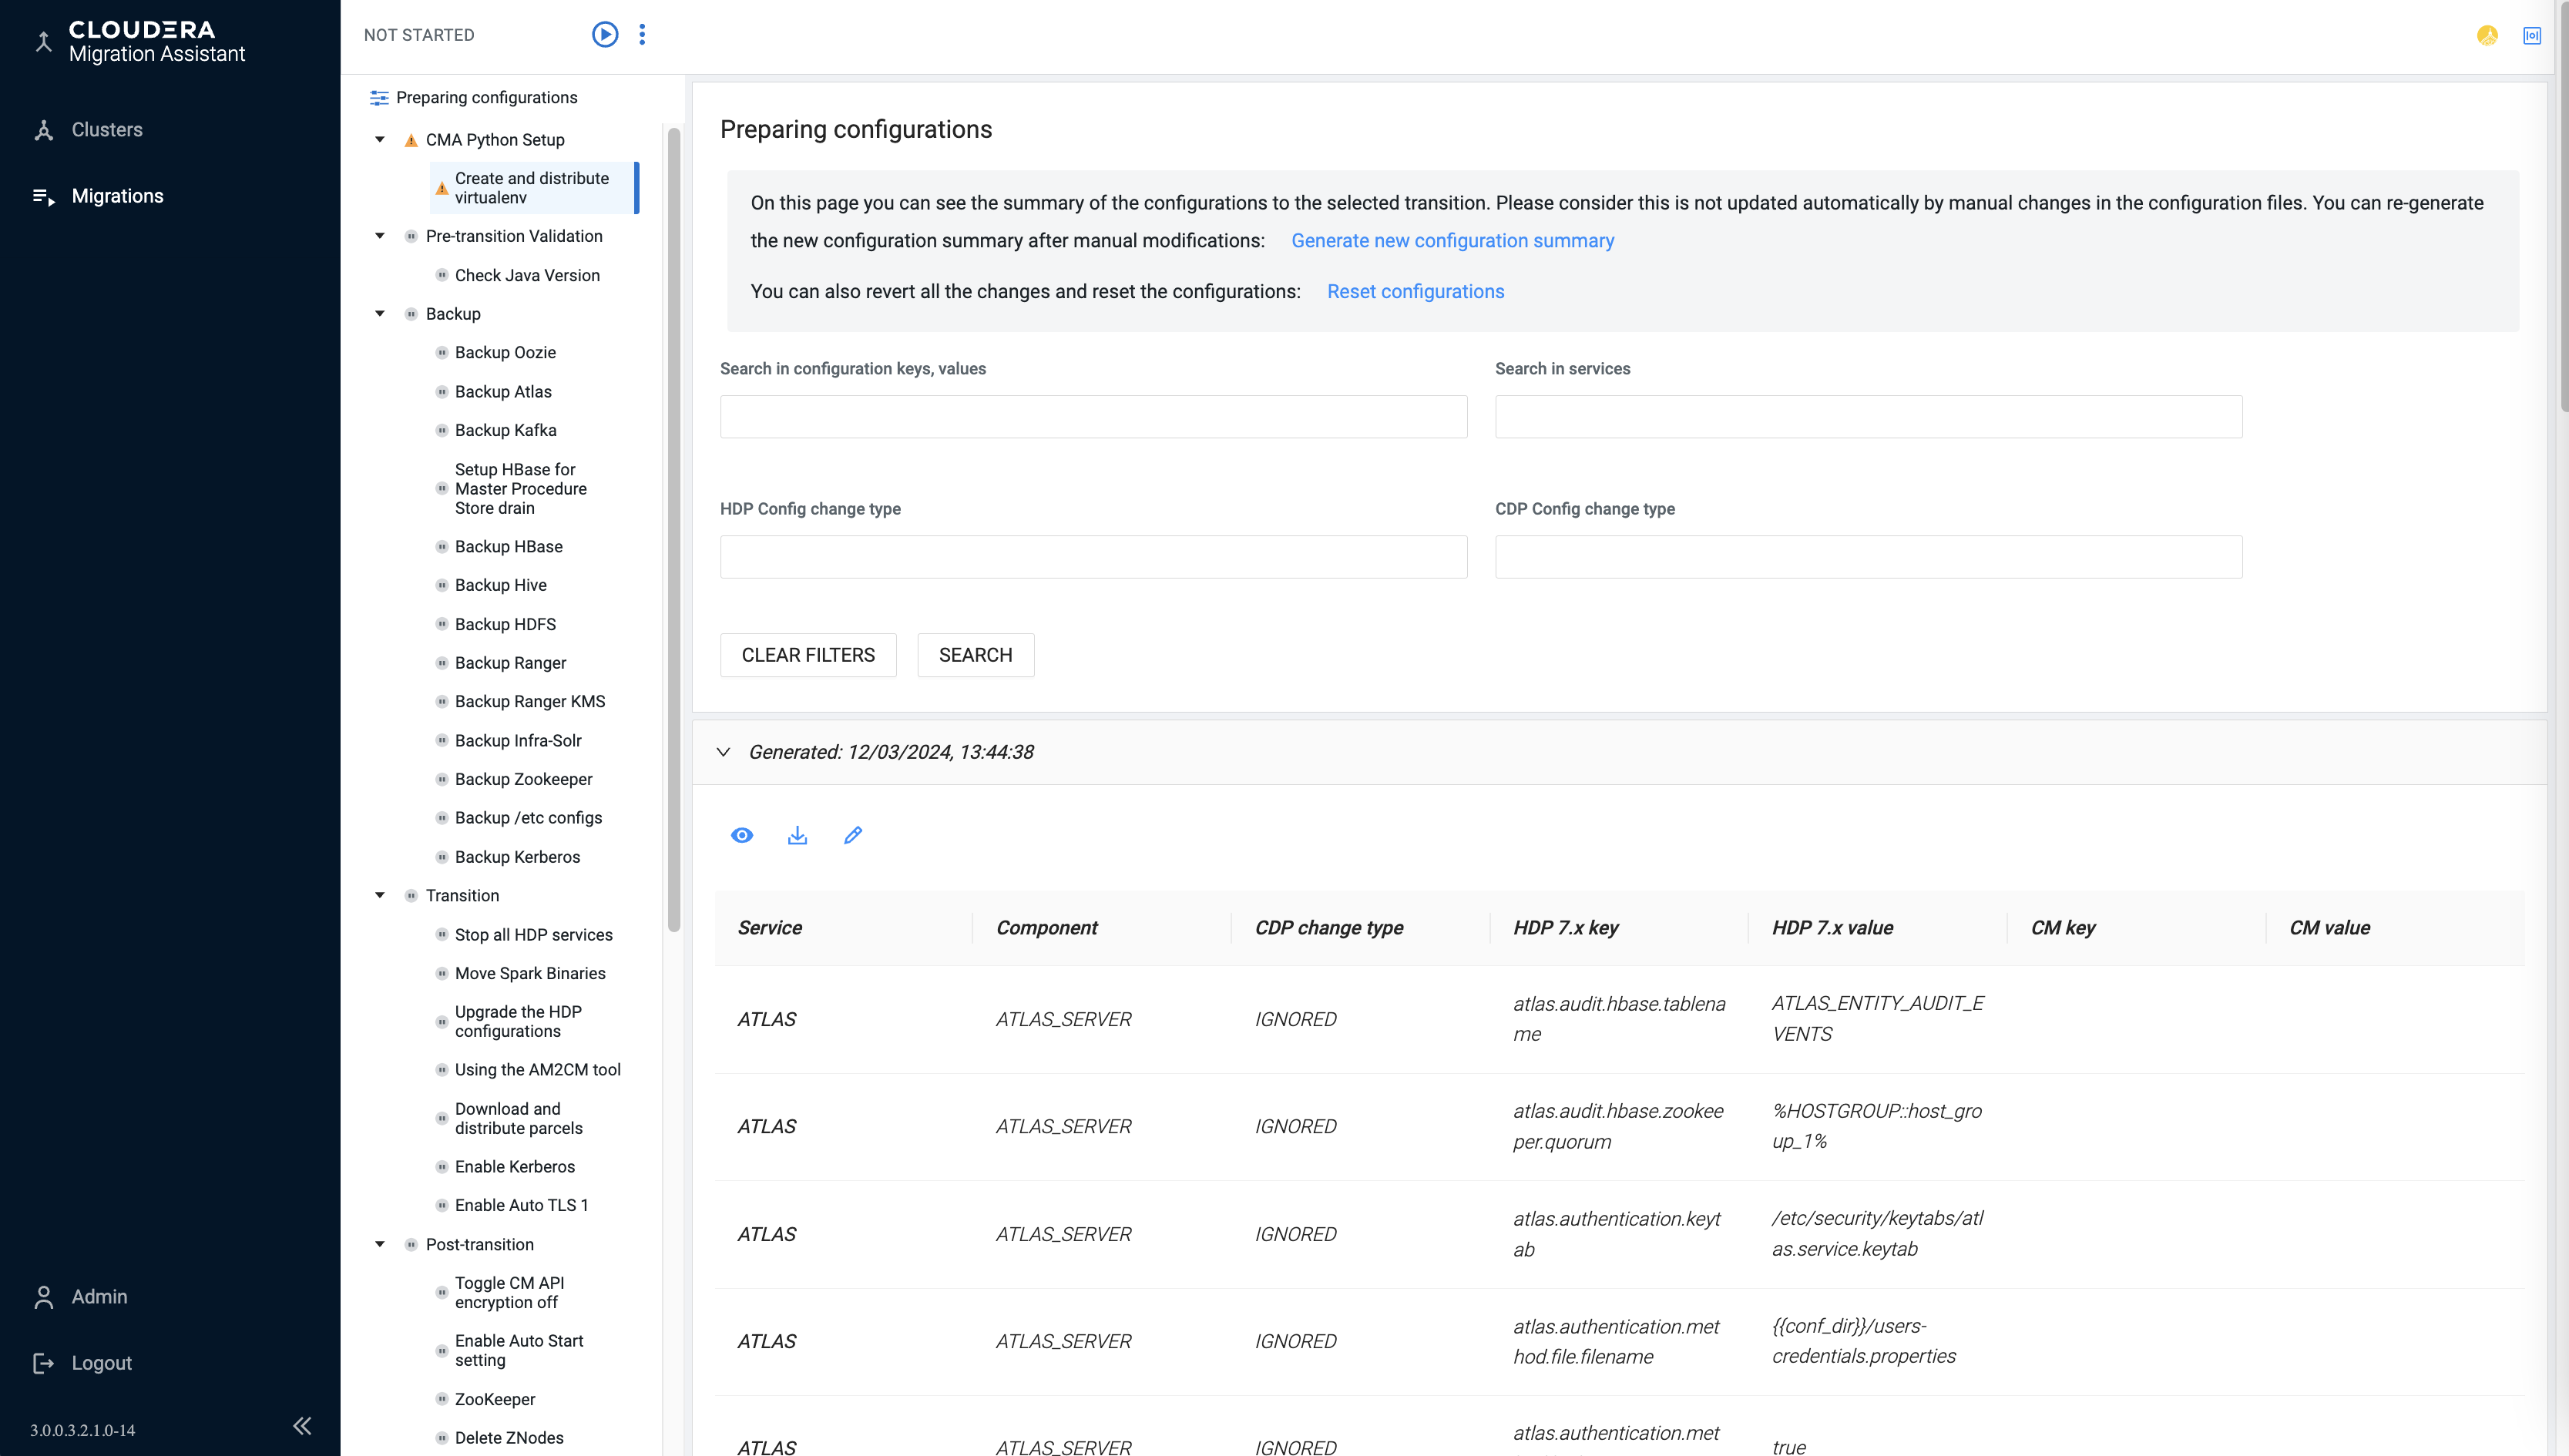Image resolution: width=2569 pixels, height=1456 pixels.
Task: Click the play button to start the migration
Action: coord(605,35)
